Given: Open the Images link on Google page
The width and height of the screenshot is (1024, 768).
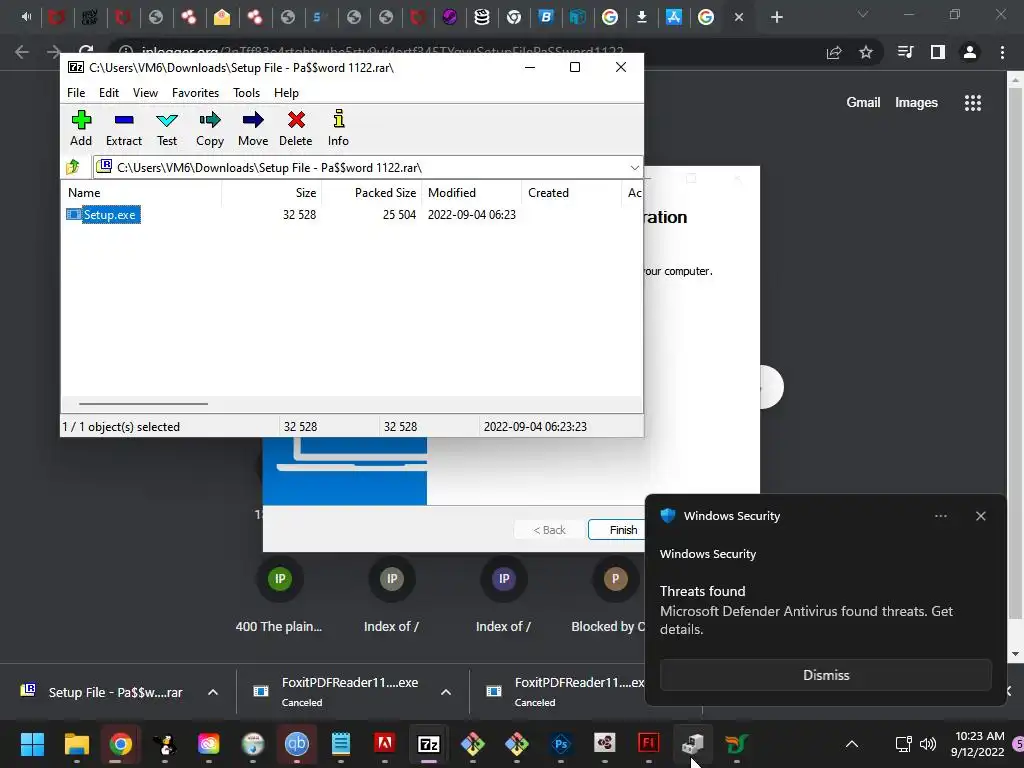Looking at the screenshot, I should tap(916, 103).
